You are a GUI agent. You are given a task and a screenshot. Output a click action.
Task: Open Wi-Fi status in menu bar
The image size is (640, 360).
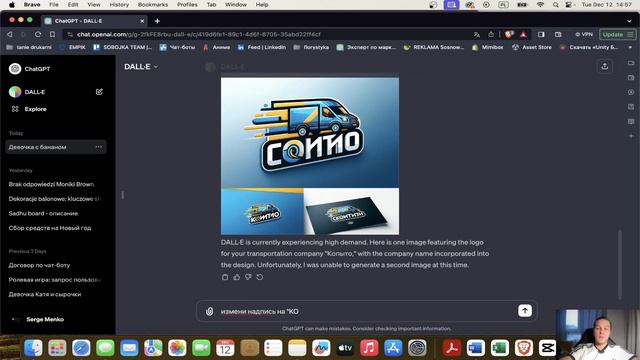[x=540, y=5]
